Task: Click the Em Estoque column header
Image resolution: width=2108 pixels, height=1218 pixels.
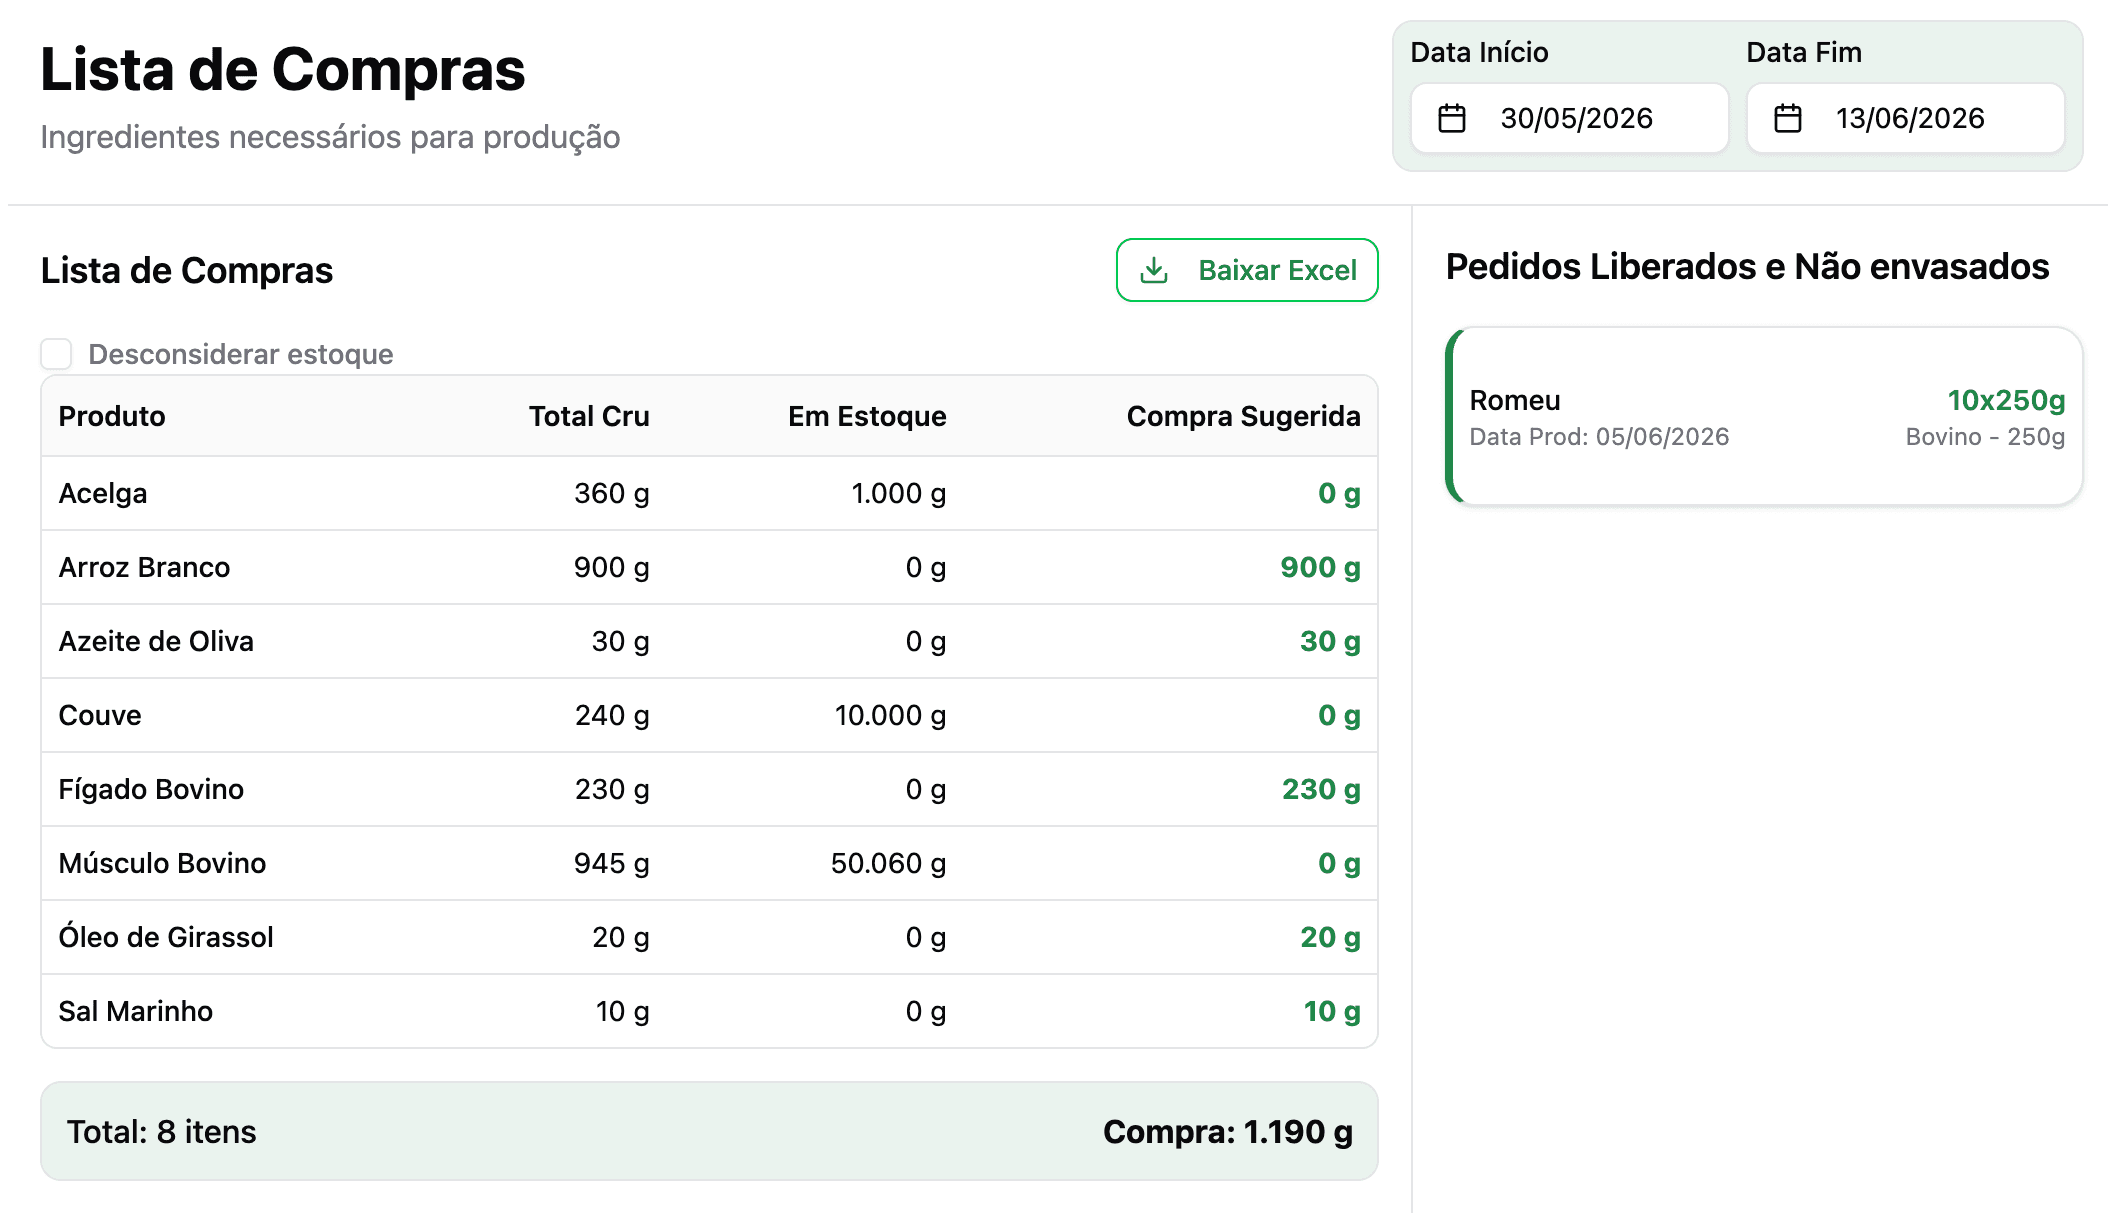Action: click(x=867, y=416)
